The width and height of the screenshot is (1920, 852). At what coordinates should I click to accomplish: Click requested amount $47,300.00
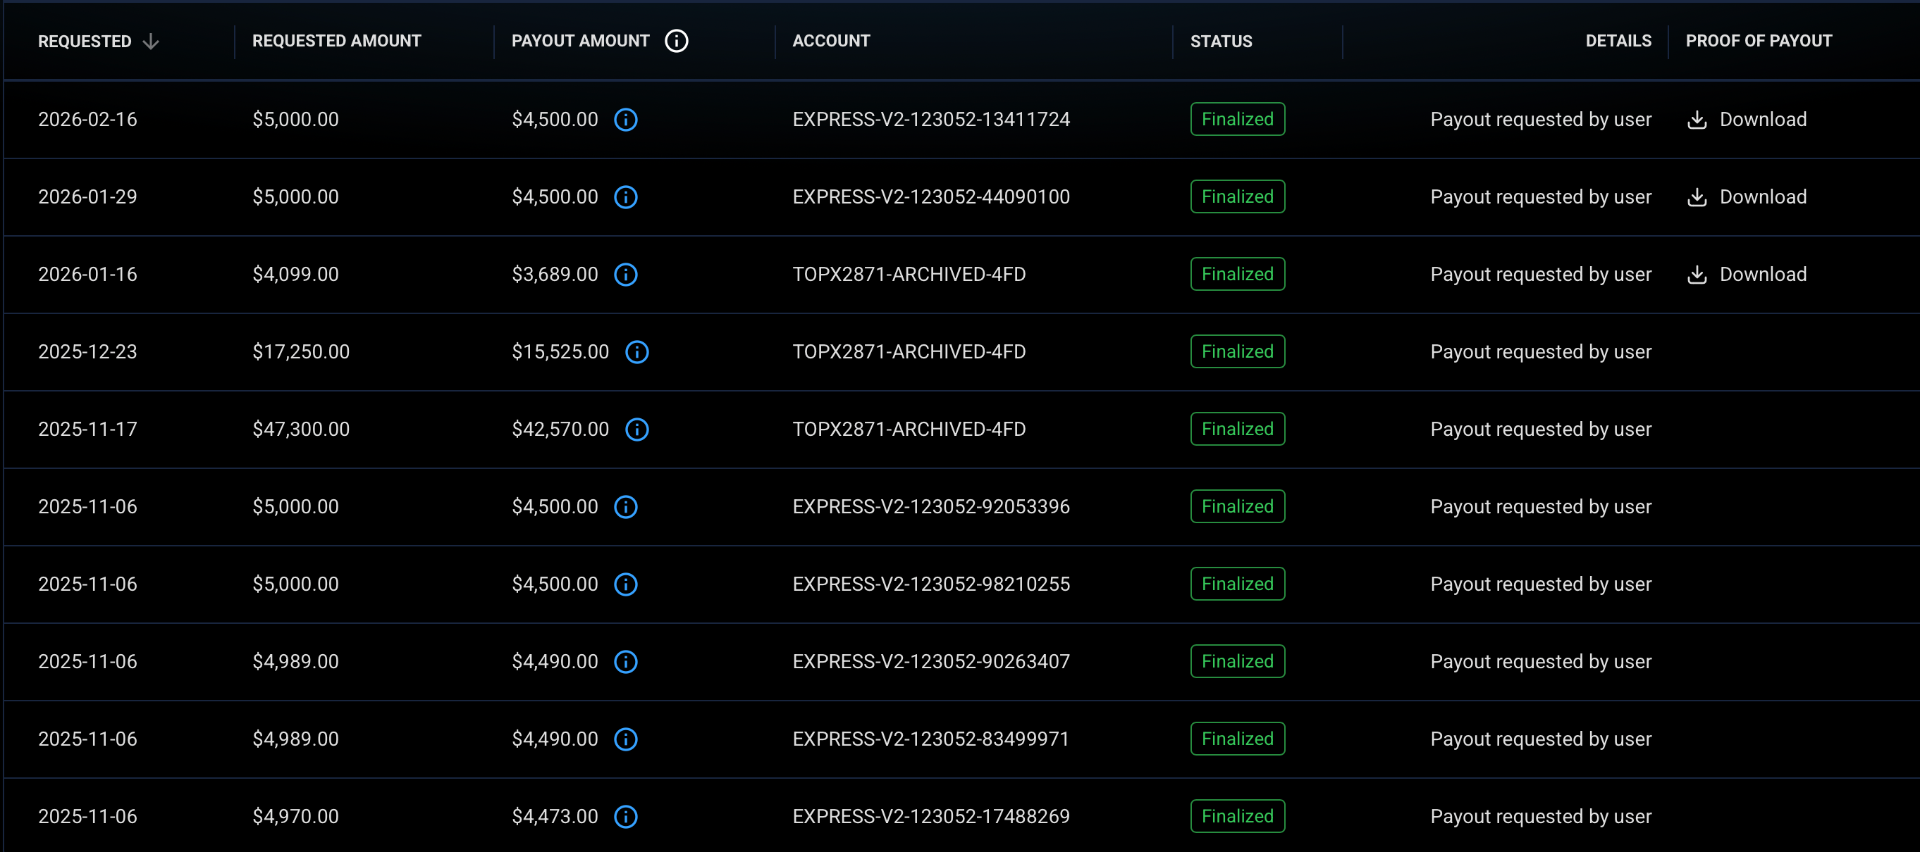(x=301, y=430)
